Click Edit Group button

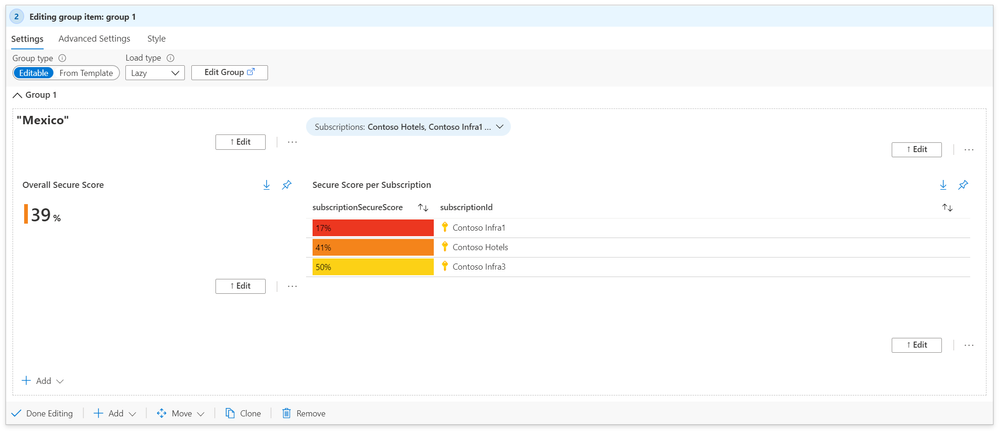coord(229,73)
